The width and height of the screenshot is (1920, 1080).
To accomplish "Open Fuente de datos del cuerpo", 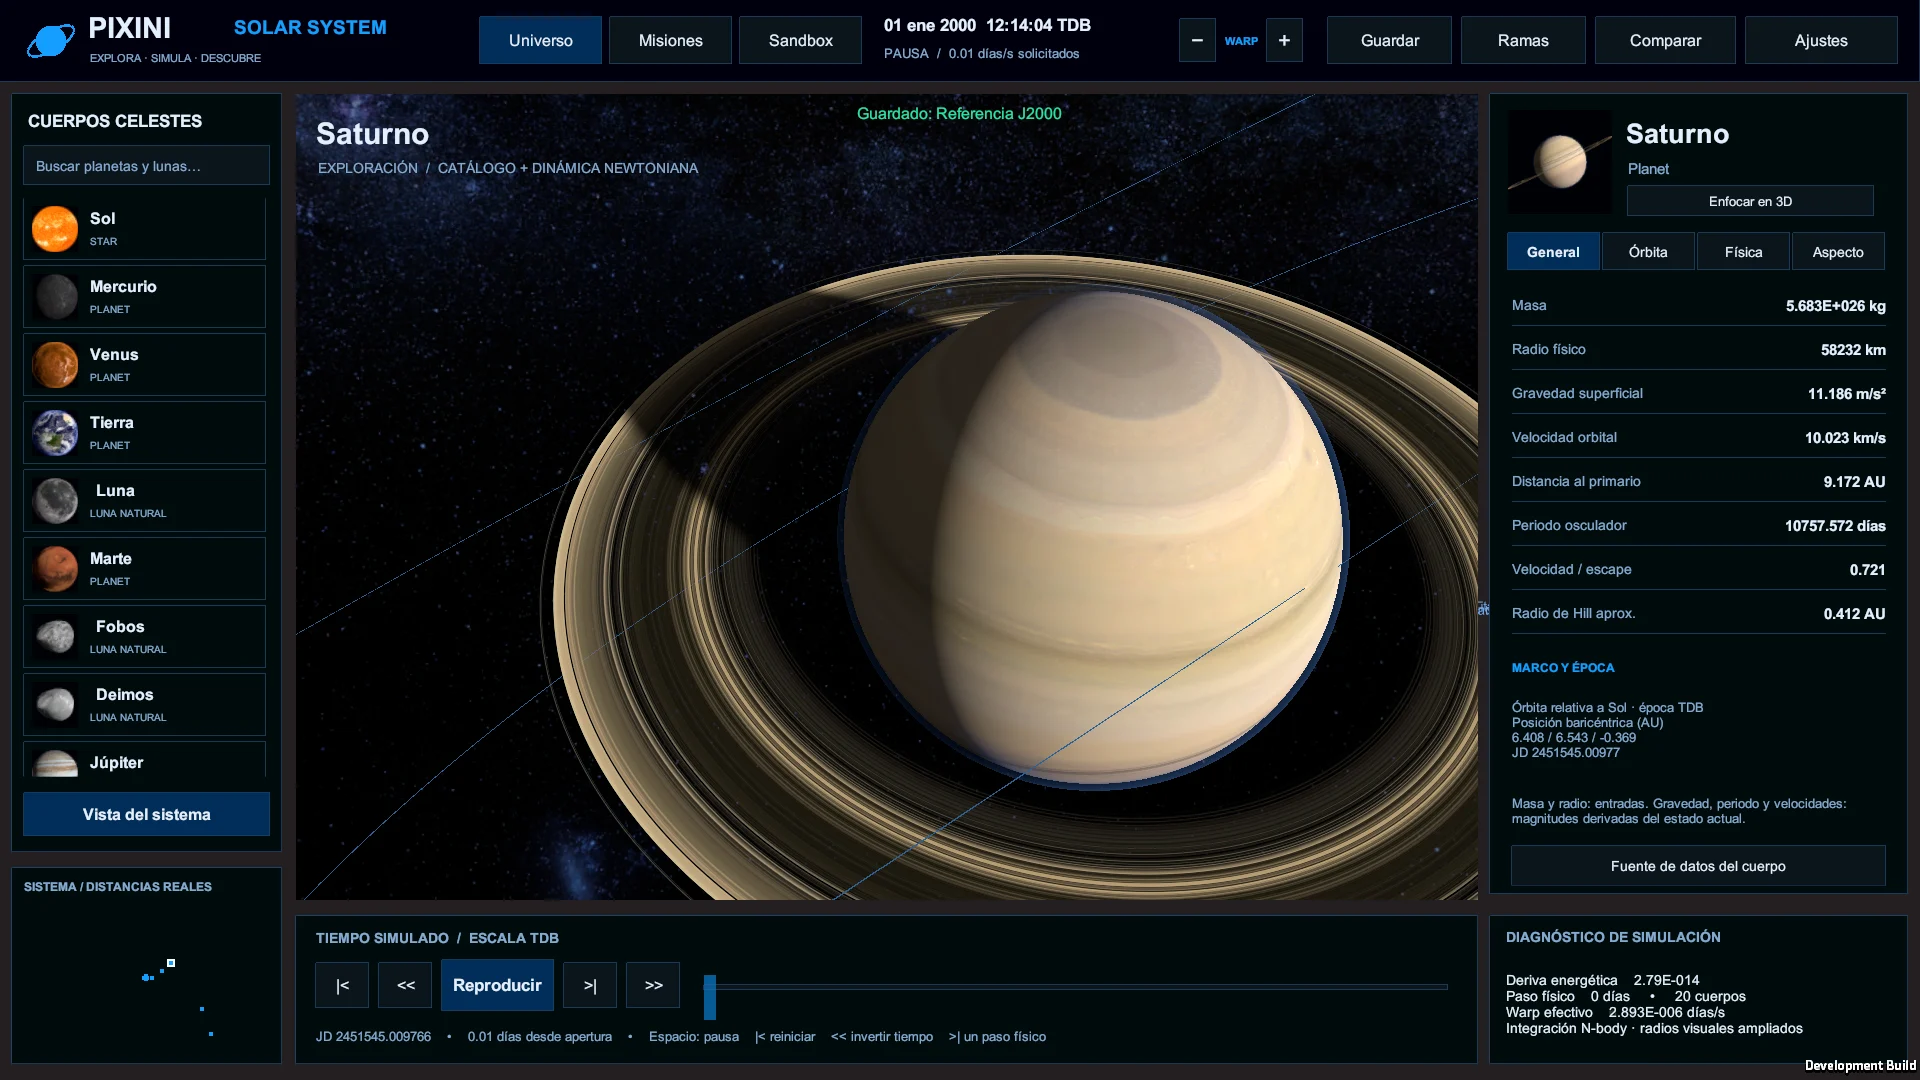I will (x=1698, y=866).
